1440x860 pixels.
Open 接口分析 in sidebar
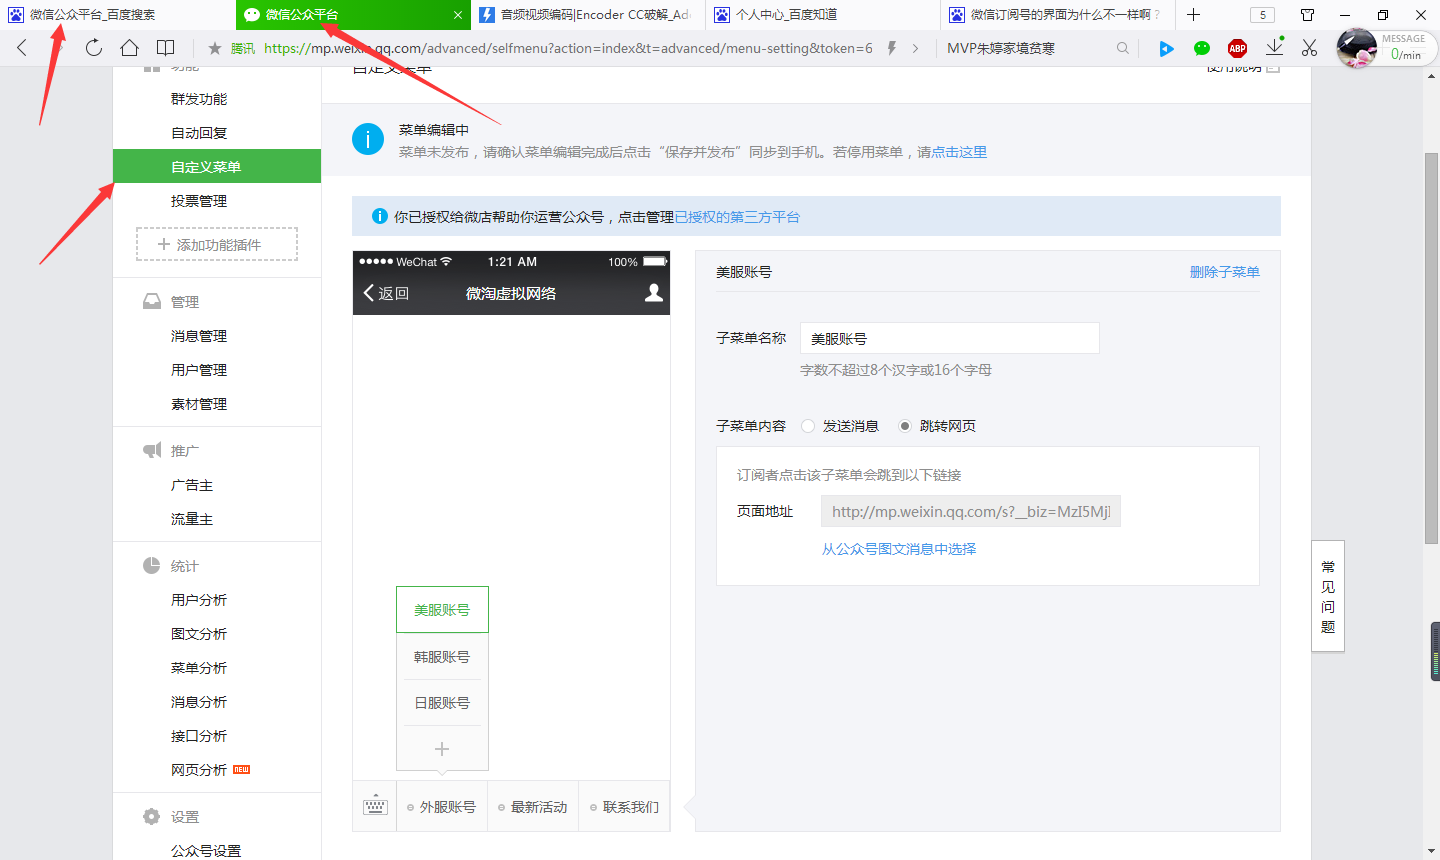pos(199,736)
